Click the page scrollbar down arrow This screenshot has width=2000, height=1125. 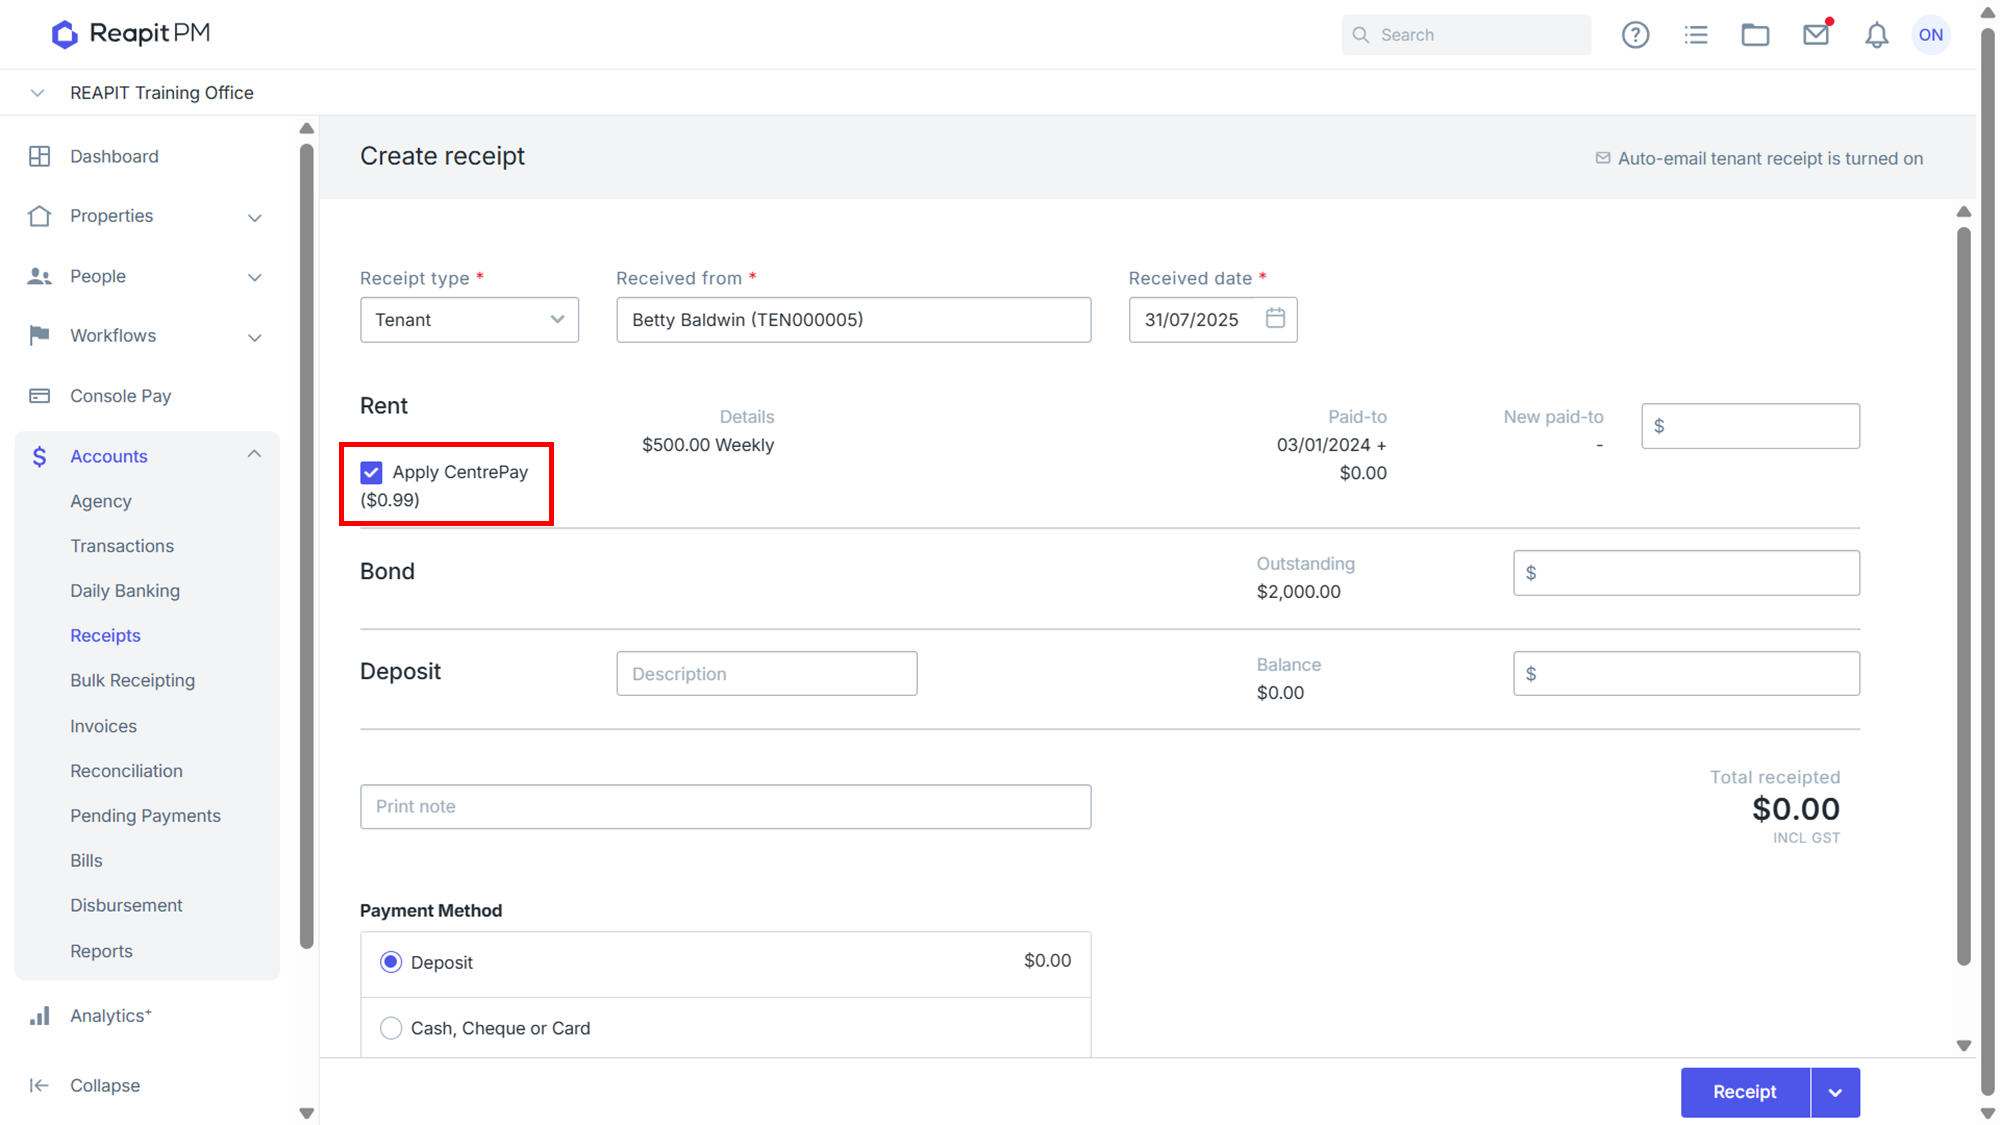1988,1113
